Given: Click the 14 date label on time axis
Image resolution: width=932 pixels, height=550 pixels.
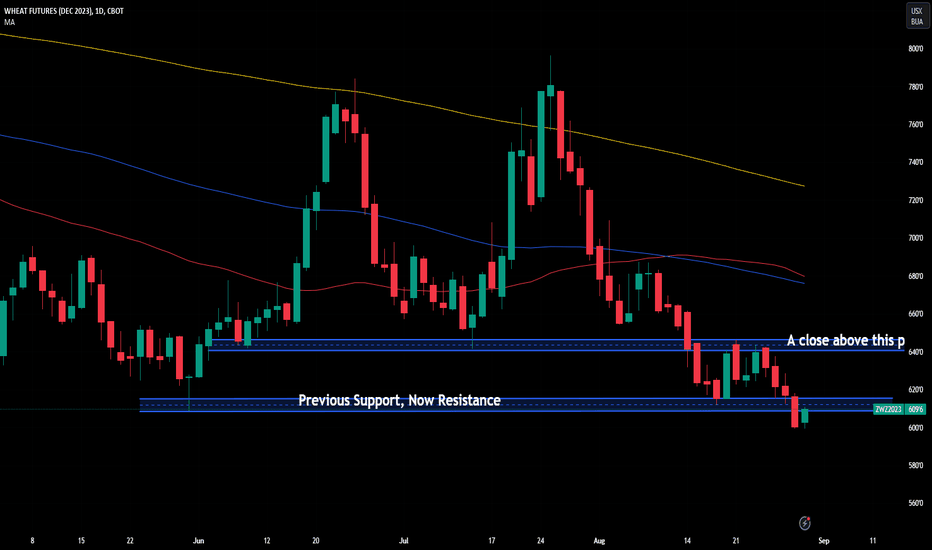Looking at the screenshot, I should click(687, 540).
